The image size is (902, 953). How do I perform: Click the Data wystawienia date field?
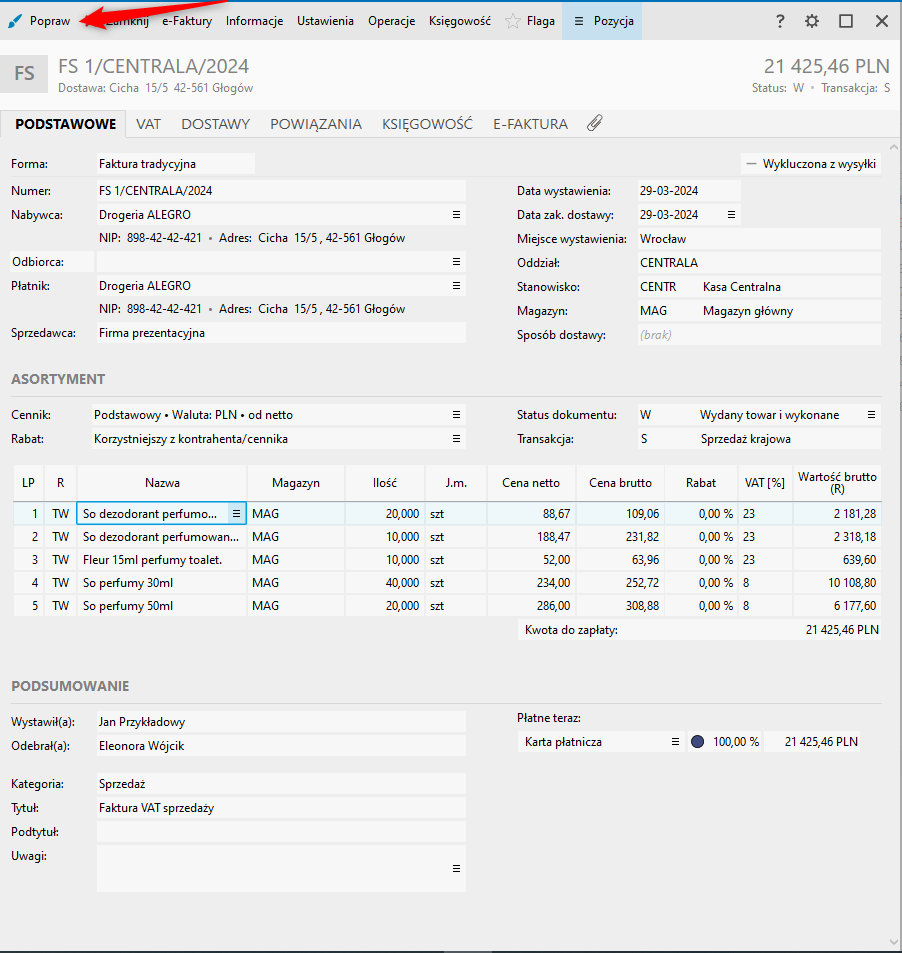[689, 191]
